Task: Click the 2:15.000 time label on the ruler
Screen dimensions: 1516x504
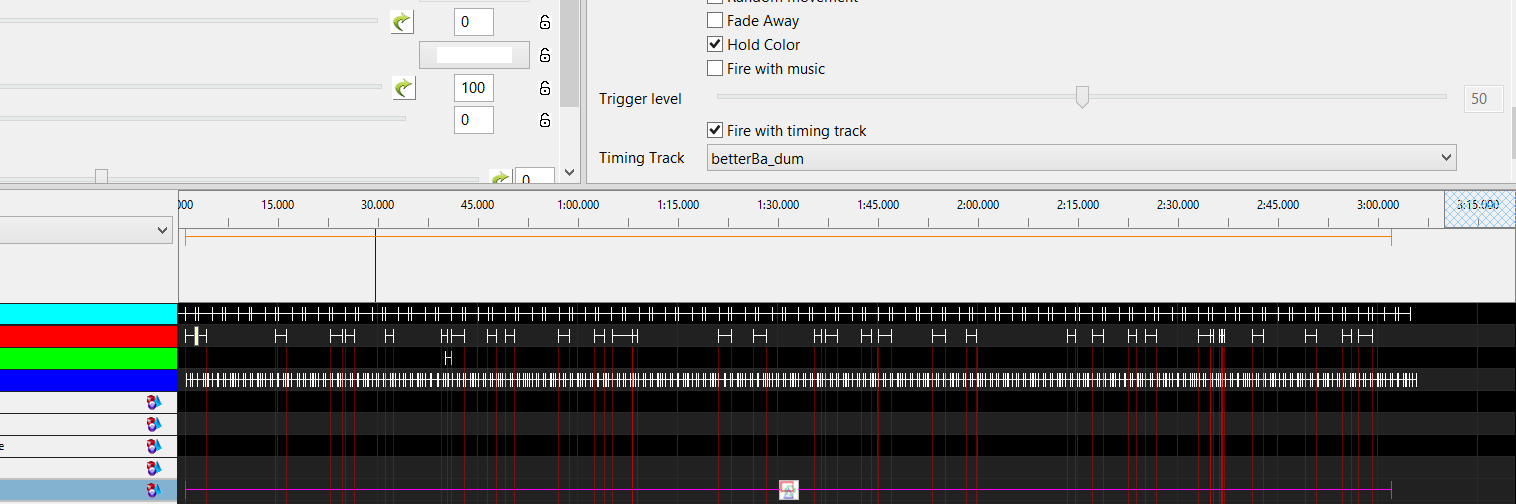Action: [x=1078, y=204]
